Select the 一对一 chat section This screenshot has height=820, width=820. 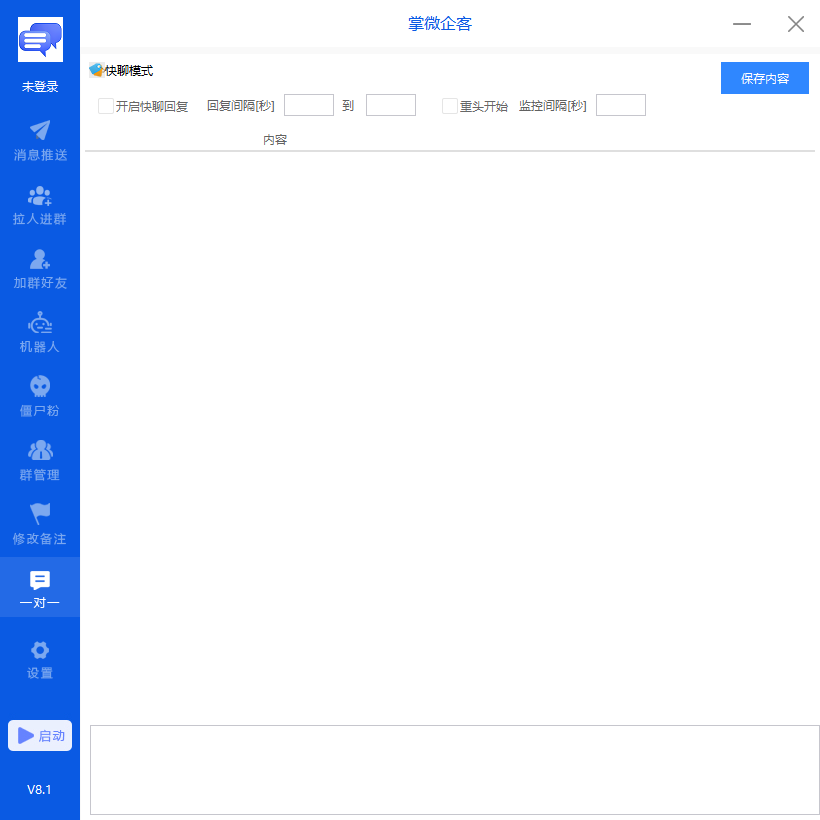40,588
